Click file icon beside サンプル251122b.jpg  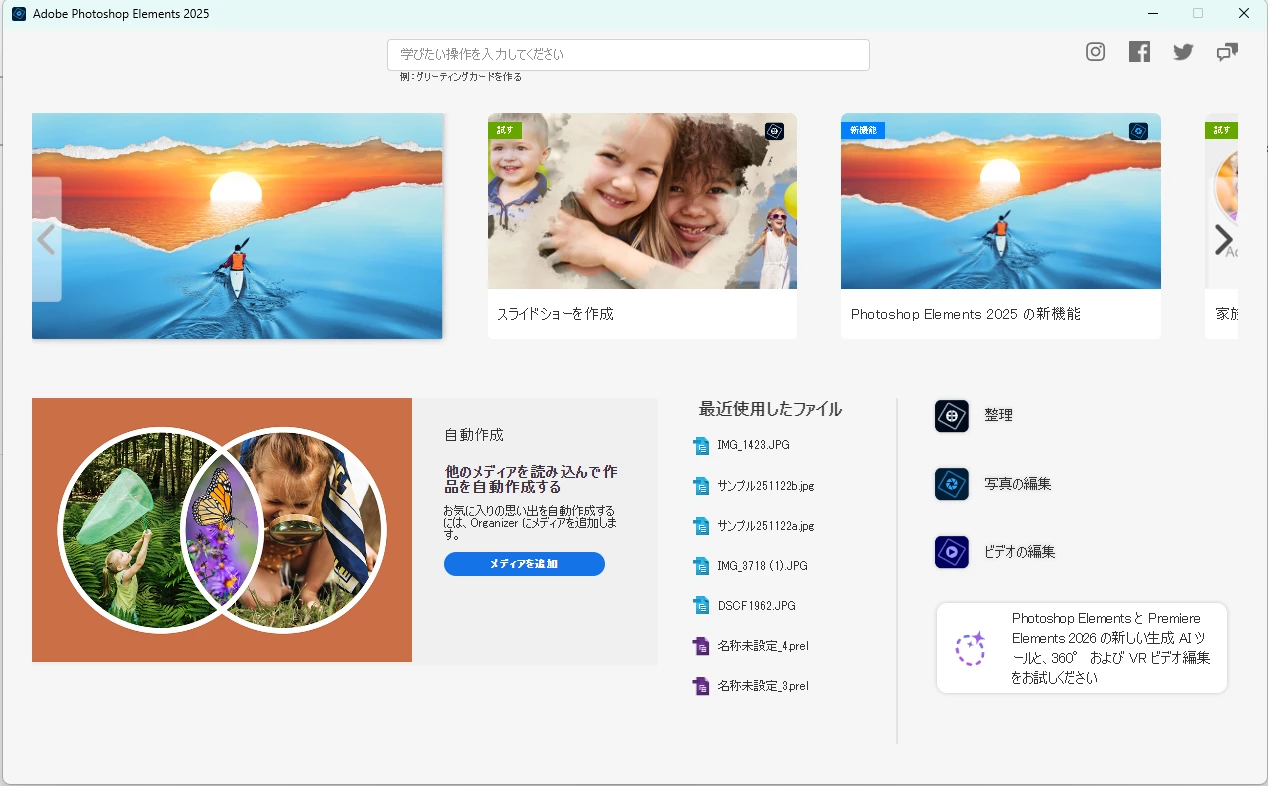(x=701, y=486)
